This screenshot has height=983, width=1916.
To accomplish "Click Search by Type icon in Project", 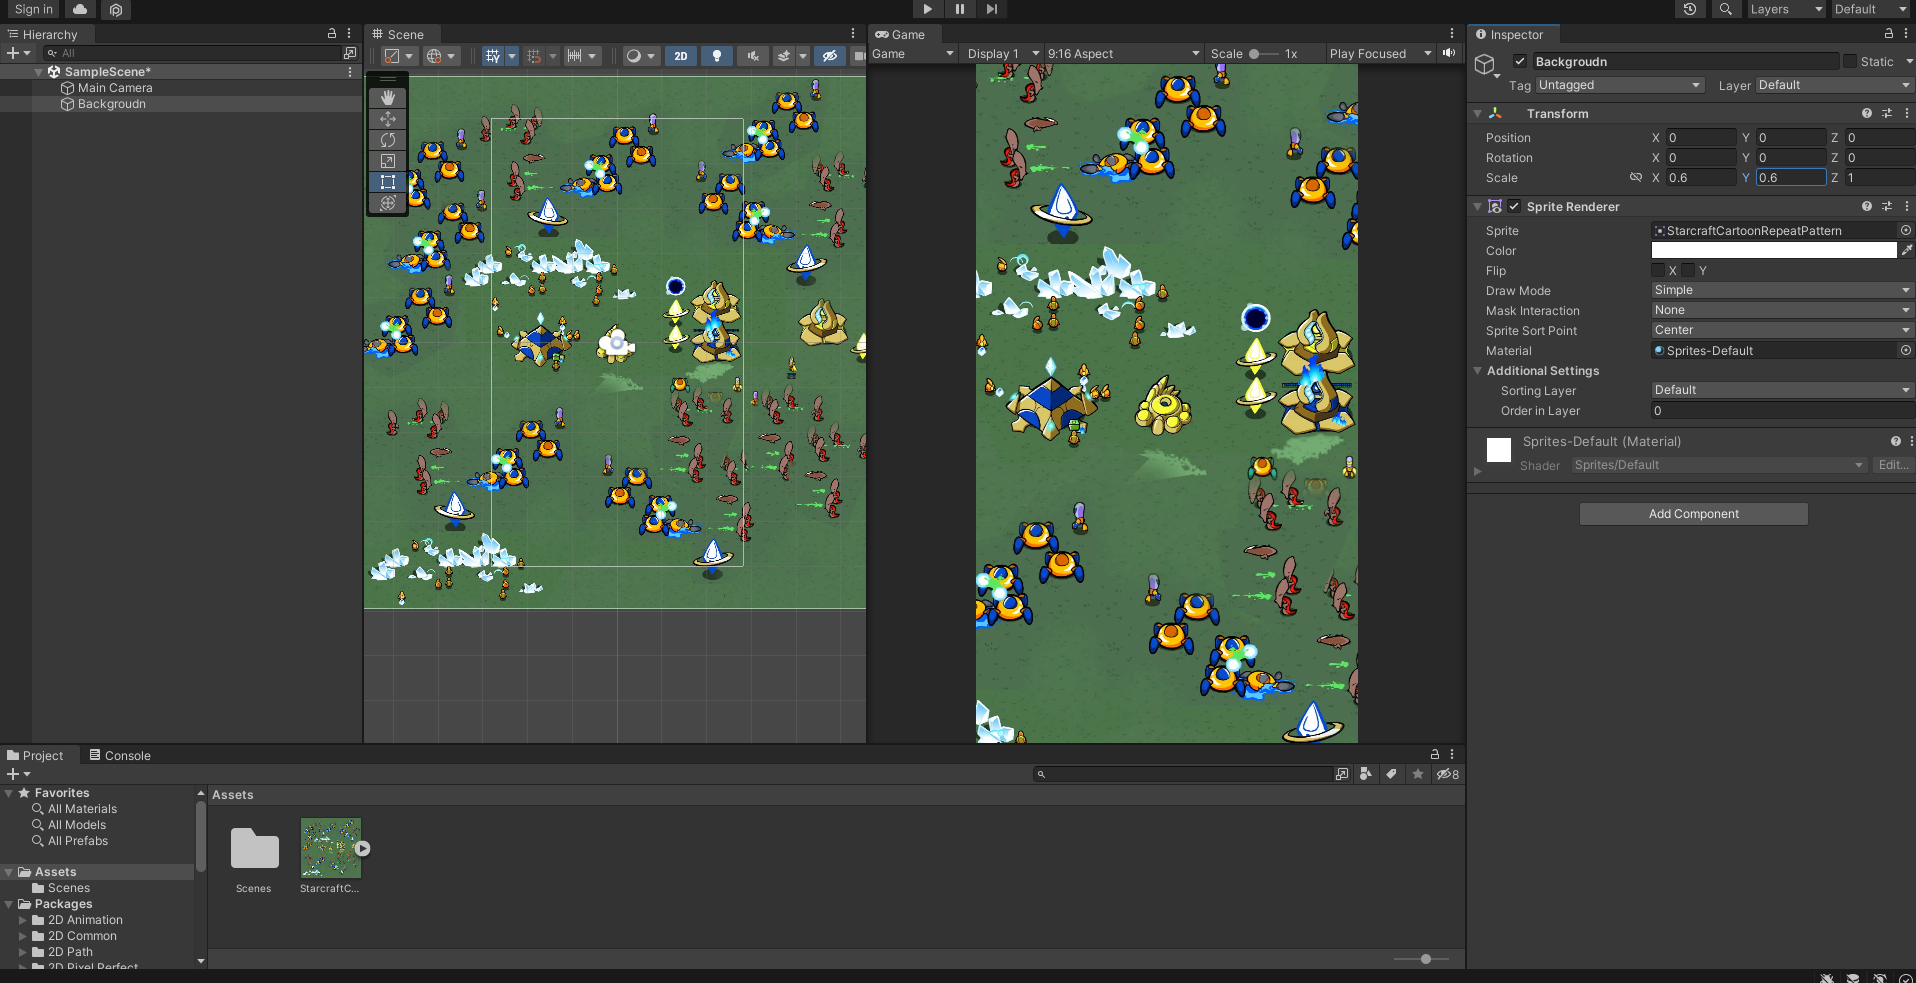I will 1365,774.
